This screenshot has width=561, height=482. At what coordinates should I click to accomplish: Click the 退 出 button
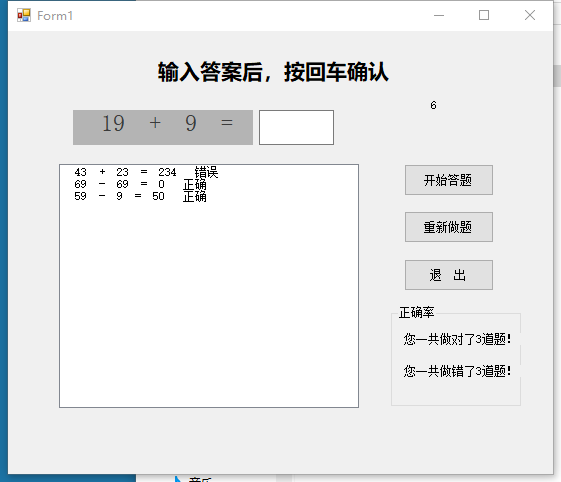(449, 275)
